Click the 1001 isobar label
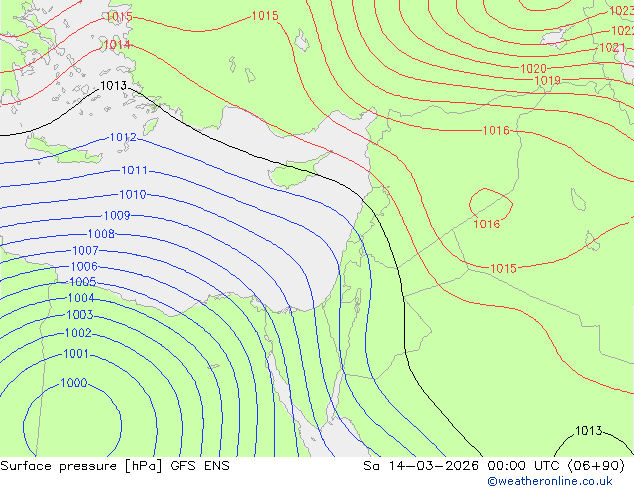The image size is (634, 490). coord(76,354)
